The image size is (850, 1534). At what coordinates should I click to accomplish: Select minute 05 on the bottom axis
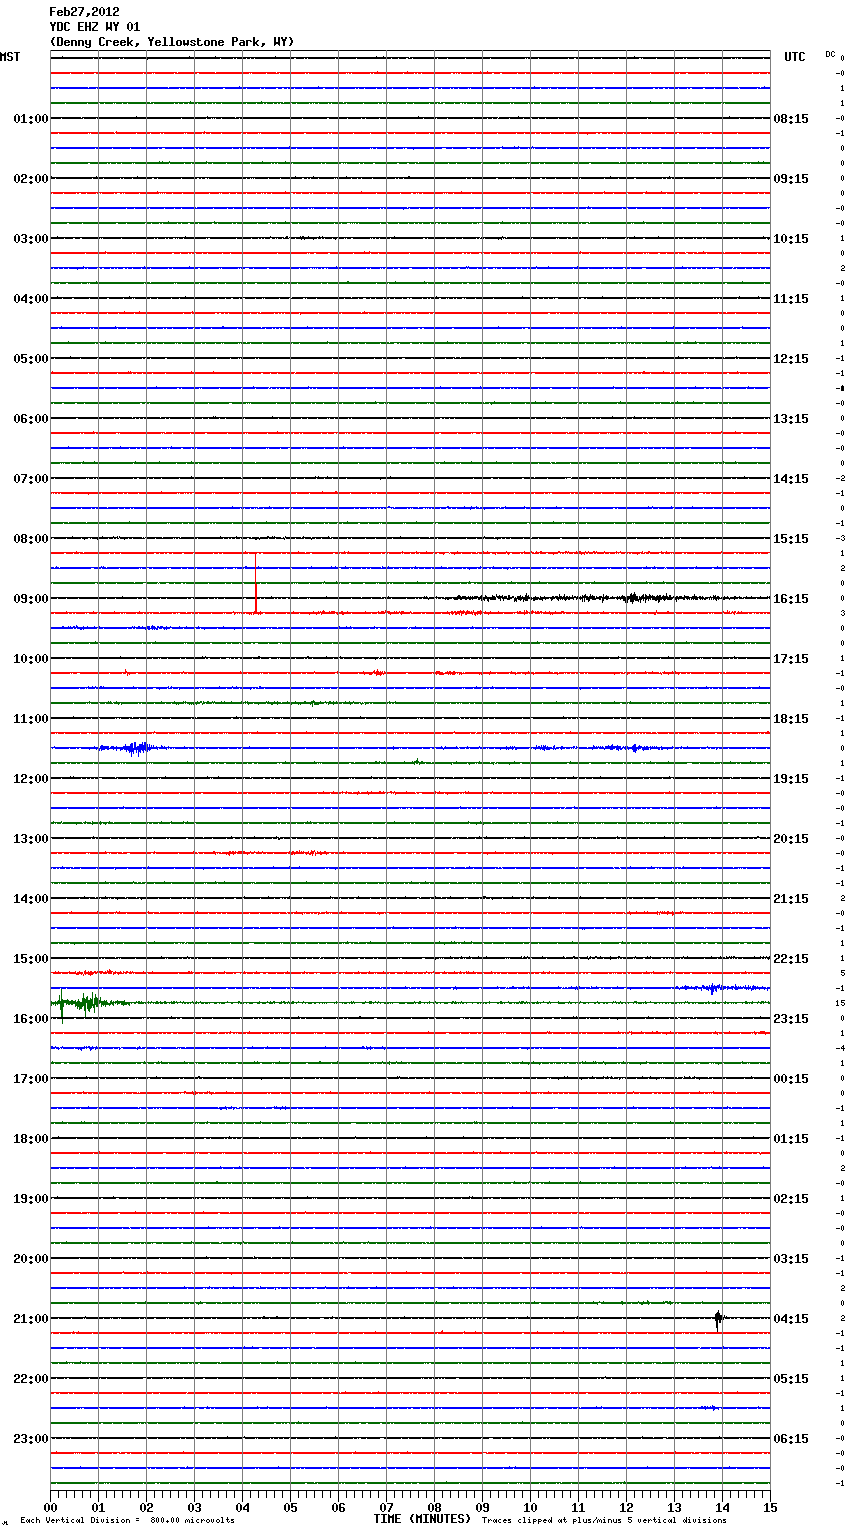pos(290,1507)
